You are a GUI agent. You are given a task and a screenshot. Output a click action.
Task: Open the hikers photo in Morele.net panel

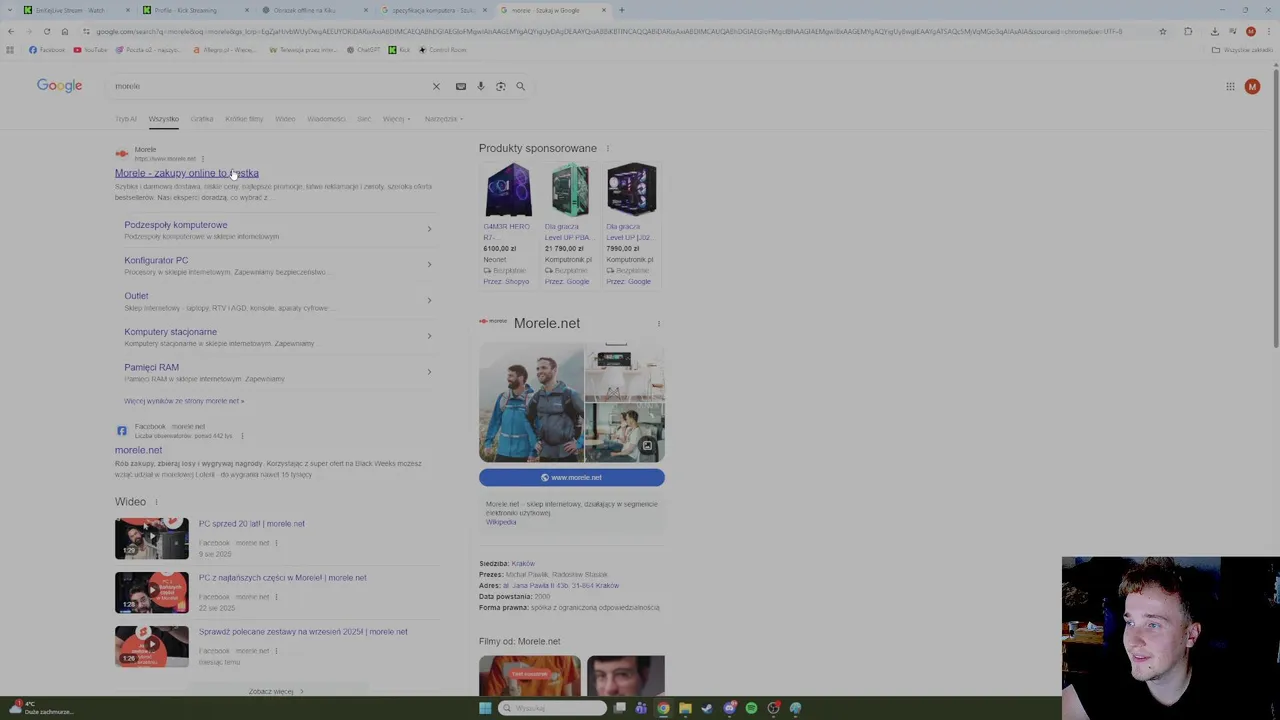[531, 403]
